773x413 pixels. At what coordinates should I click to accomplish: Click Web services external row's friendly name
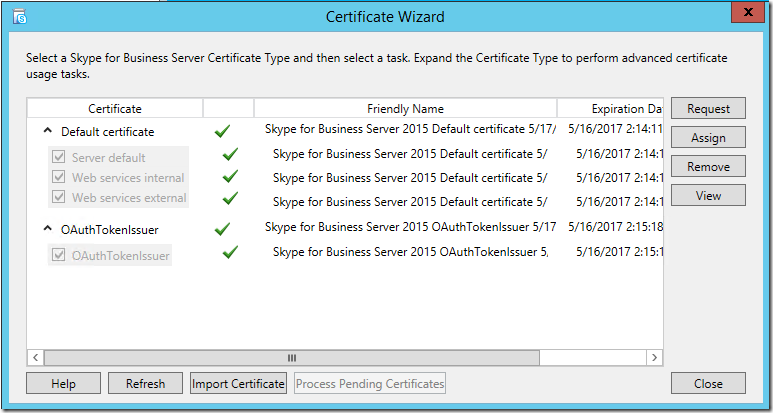[x=410, y=202]
